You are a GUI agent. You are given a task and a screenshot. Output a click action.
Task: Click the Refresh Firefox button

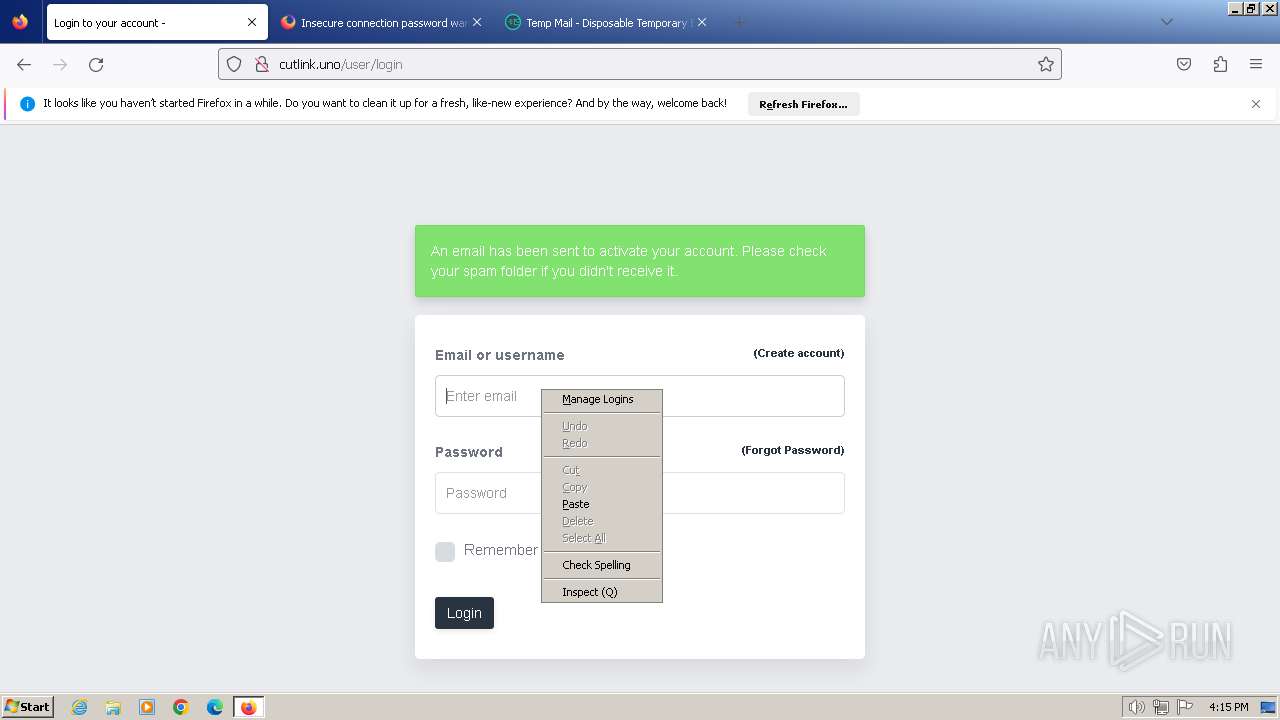803,104
